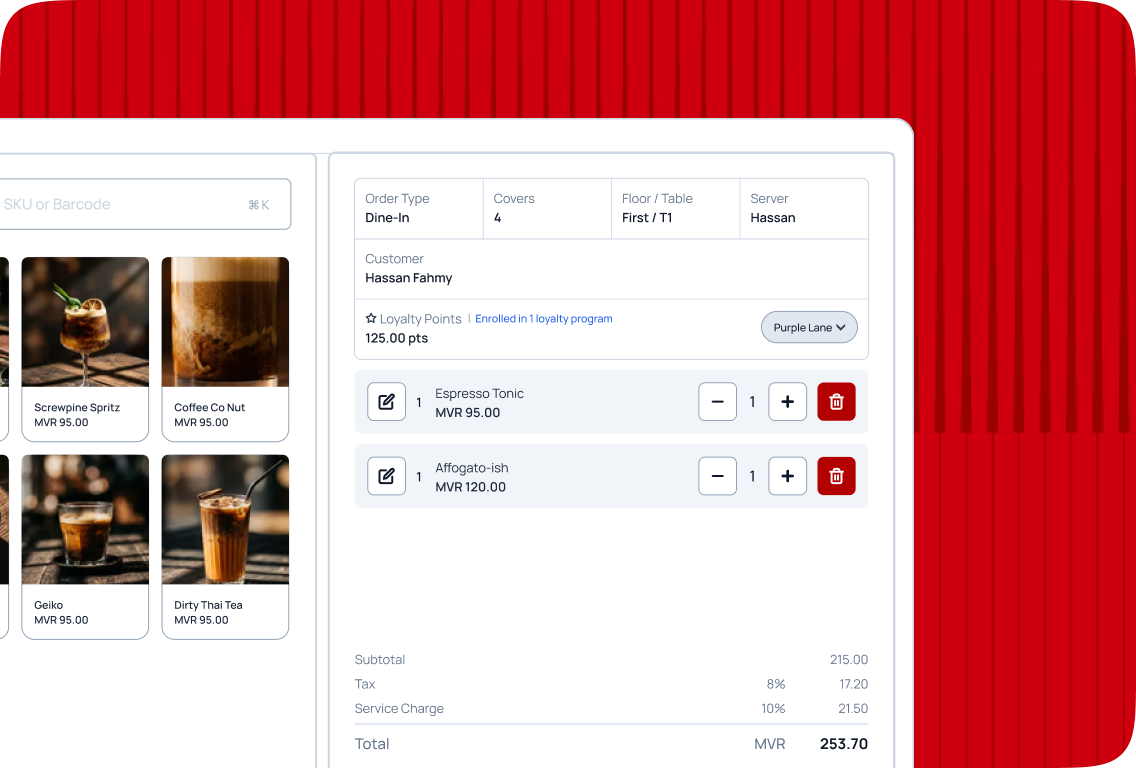Click the 125.00 pts loyalty balance
The image size is (1136, 768).
(x=396, y=338)
